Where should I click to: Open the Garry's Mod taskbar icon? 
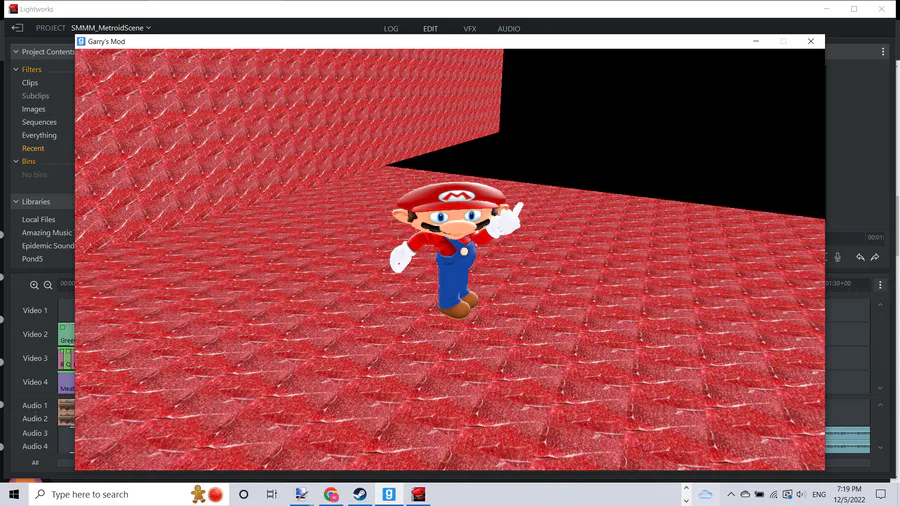click(x=389, y=494)
